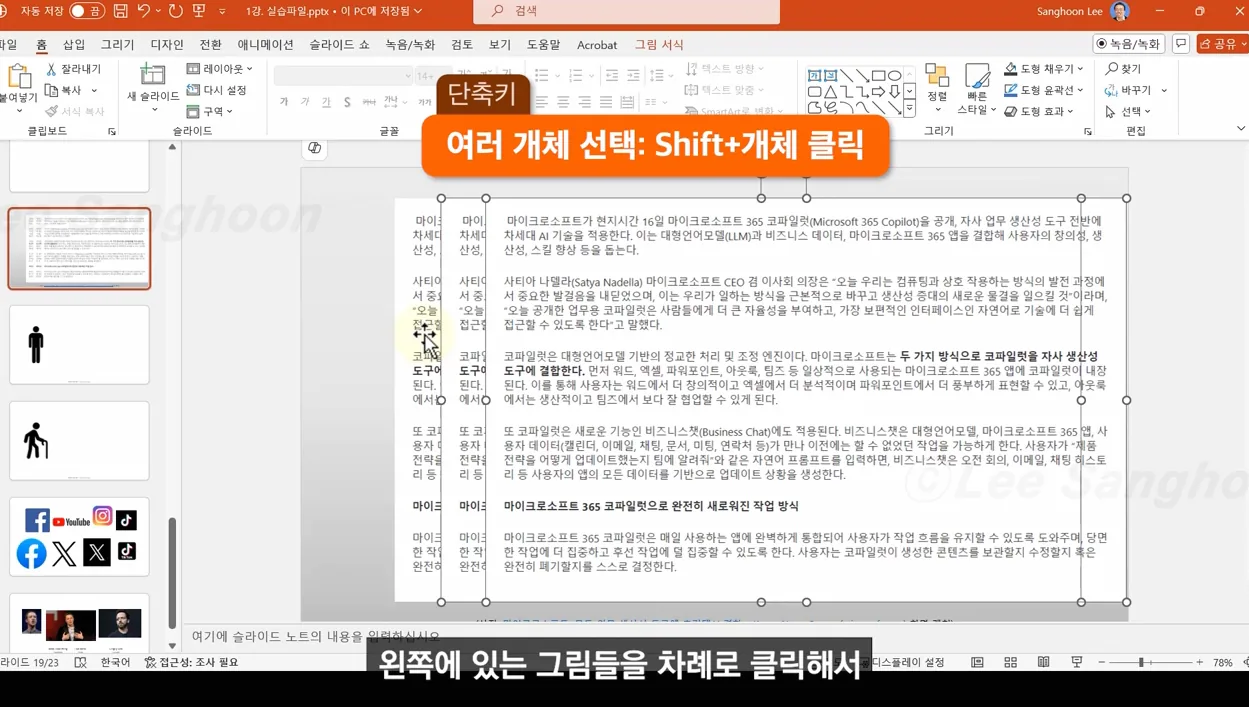Screen dimensions: 1249x707
Task: Click the 찾기 find button
Action: pos(1123,69)
